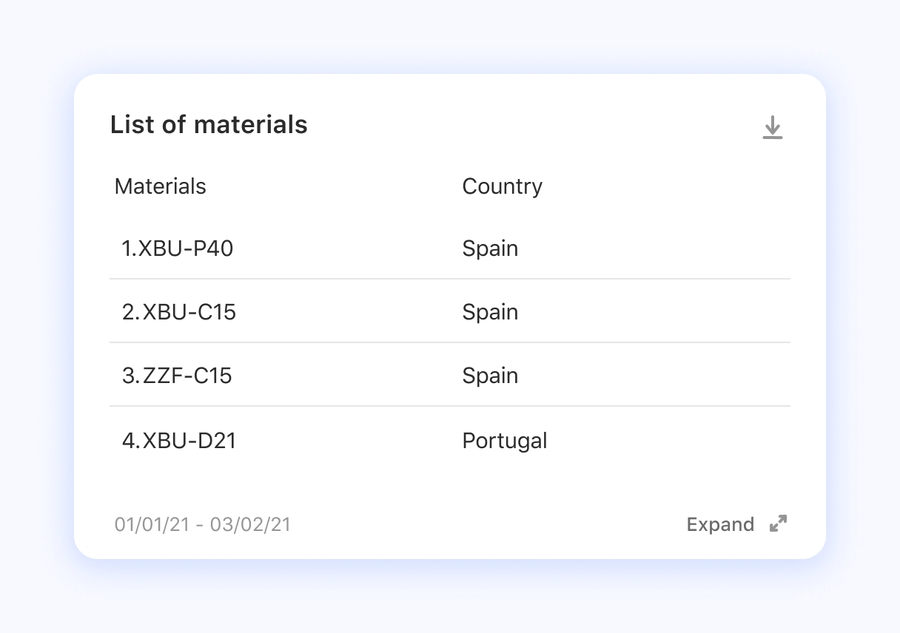Select material 1.XBU-P40
Image resolution: width=900 pixels, height=633 pixels.
[x=177, y=248]
